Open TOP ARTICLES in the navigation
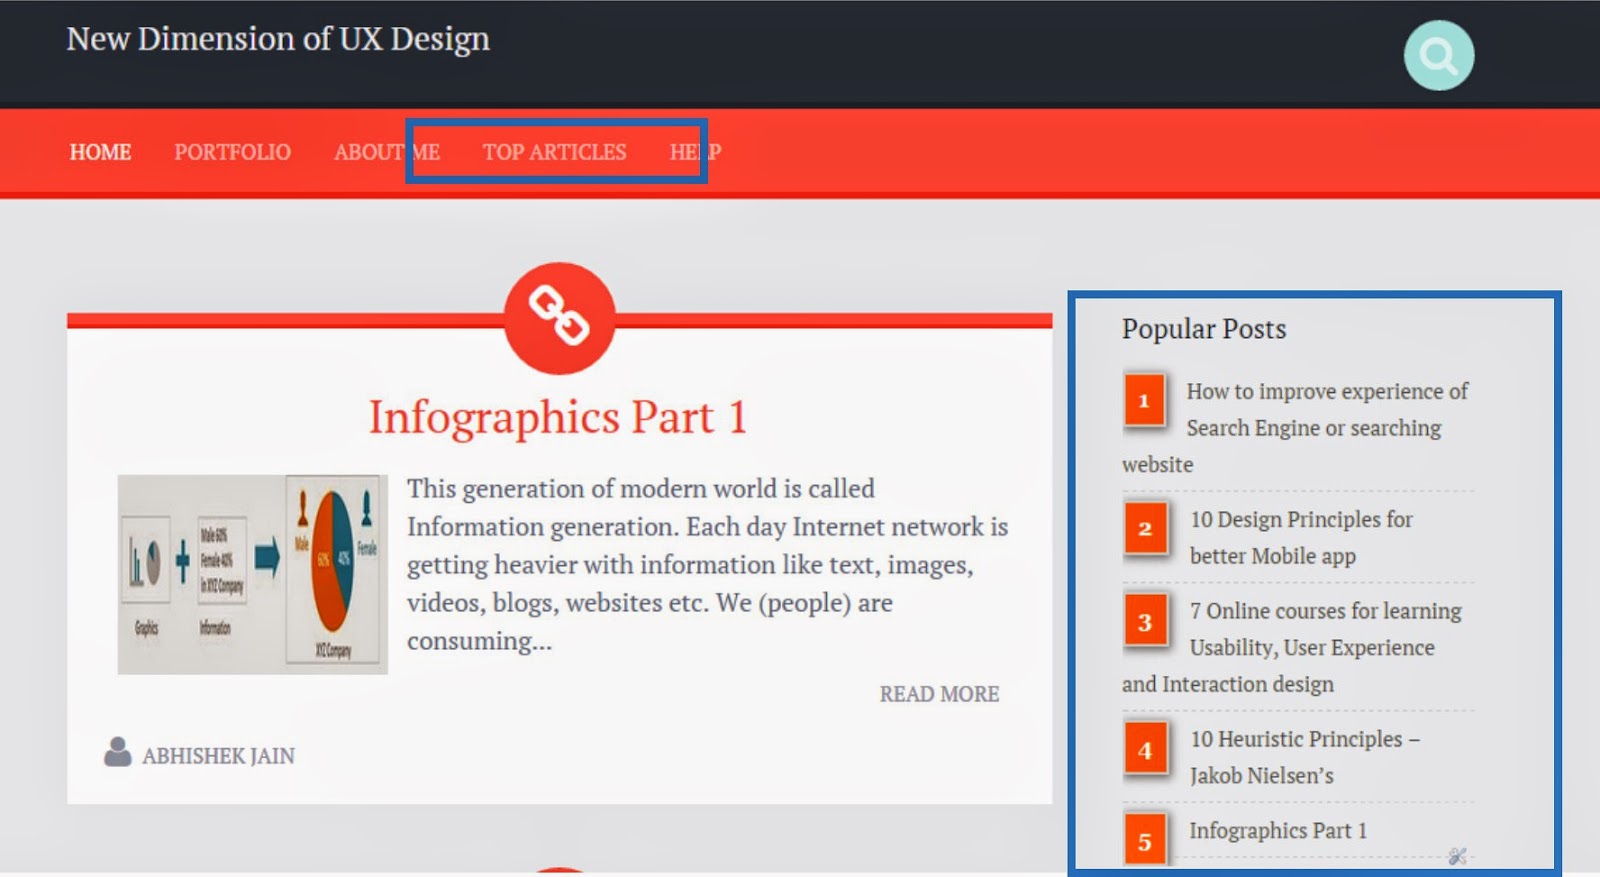This screenshot has height=877, width=1600. coord(555,152)
